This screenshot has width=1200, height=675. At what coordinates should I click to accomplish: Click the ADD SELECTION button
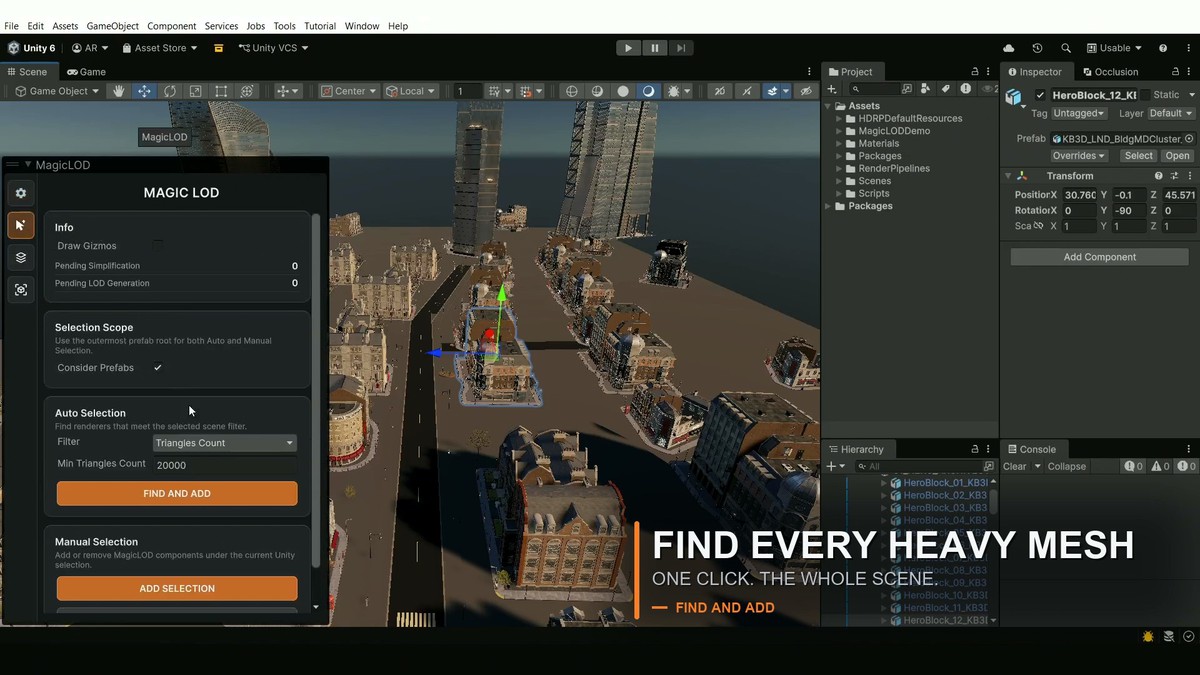click(177, 588)
